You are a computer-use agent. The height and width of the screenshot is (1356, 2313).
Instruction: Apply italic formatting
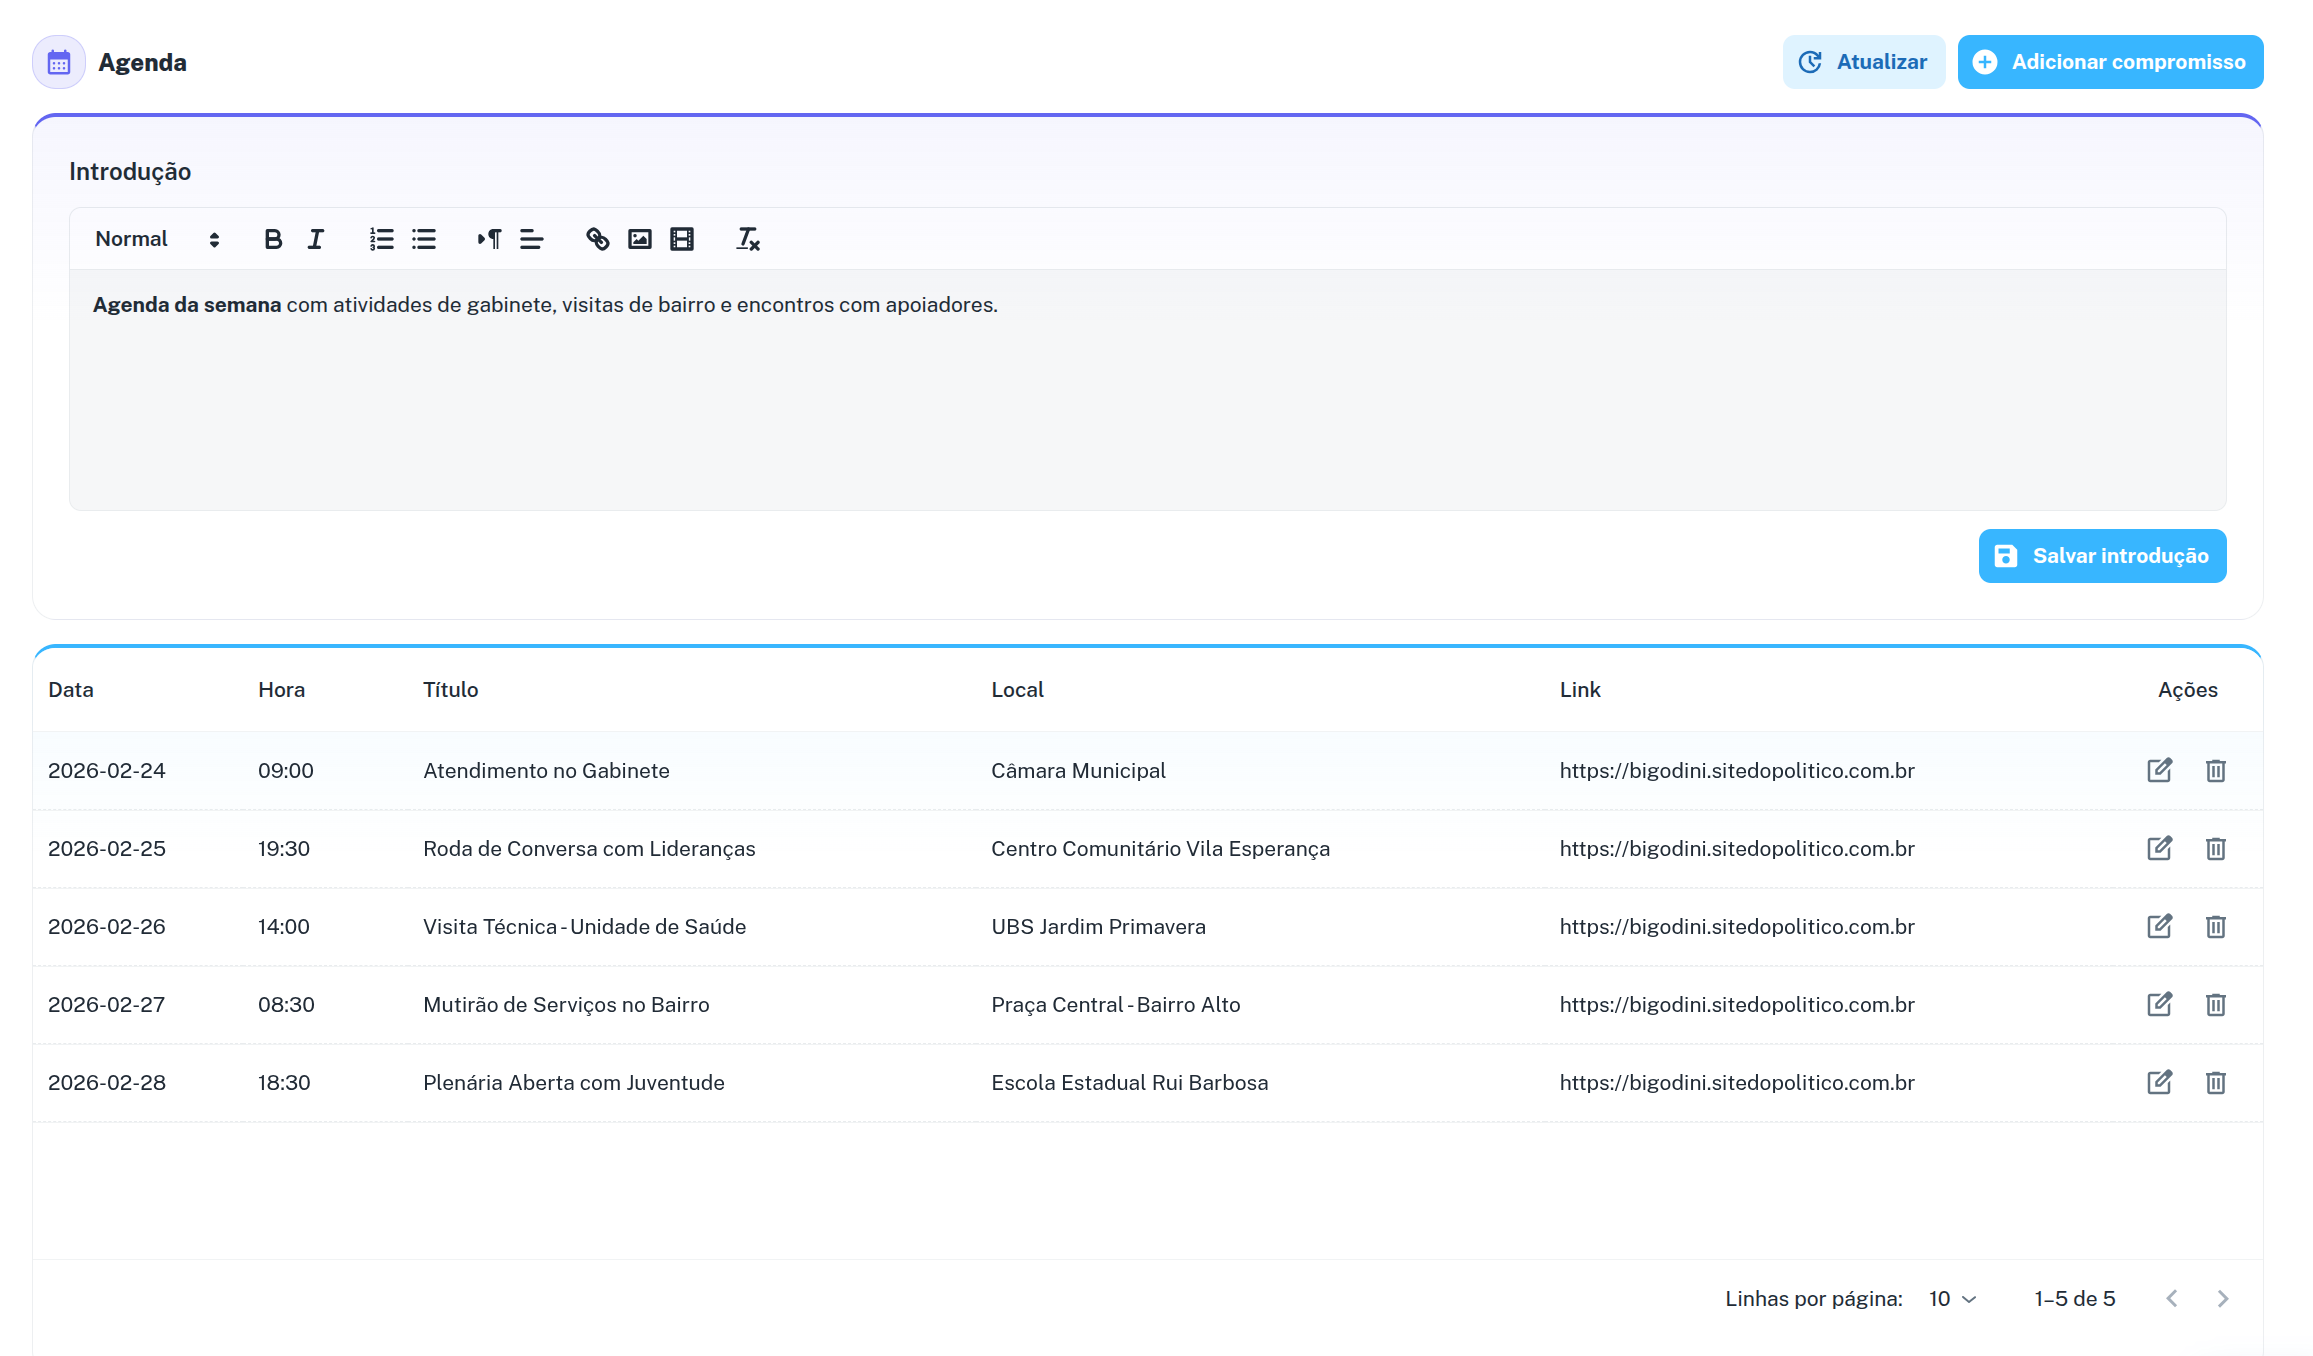coord(315,239)
